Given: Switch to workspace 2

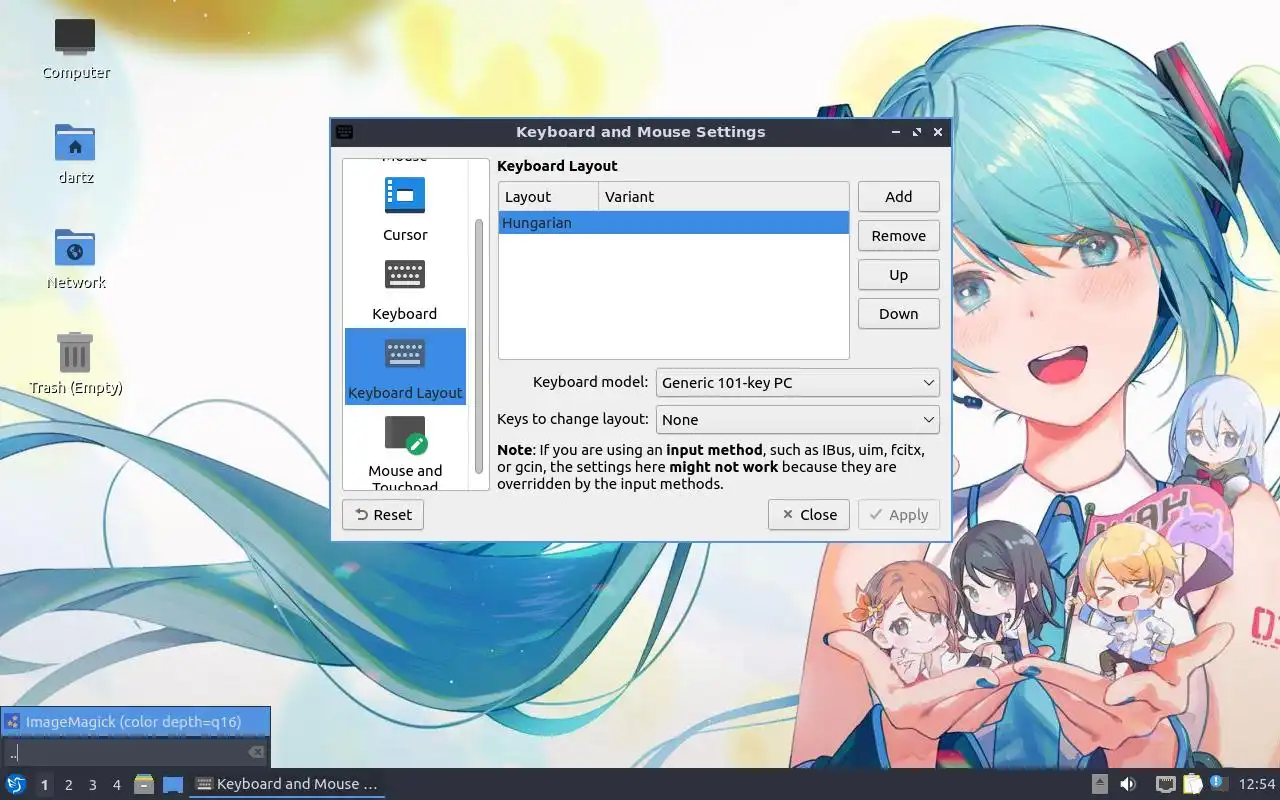Looking at the screenshot, I should 69,785.
